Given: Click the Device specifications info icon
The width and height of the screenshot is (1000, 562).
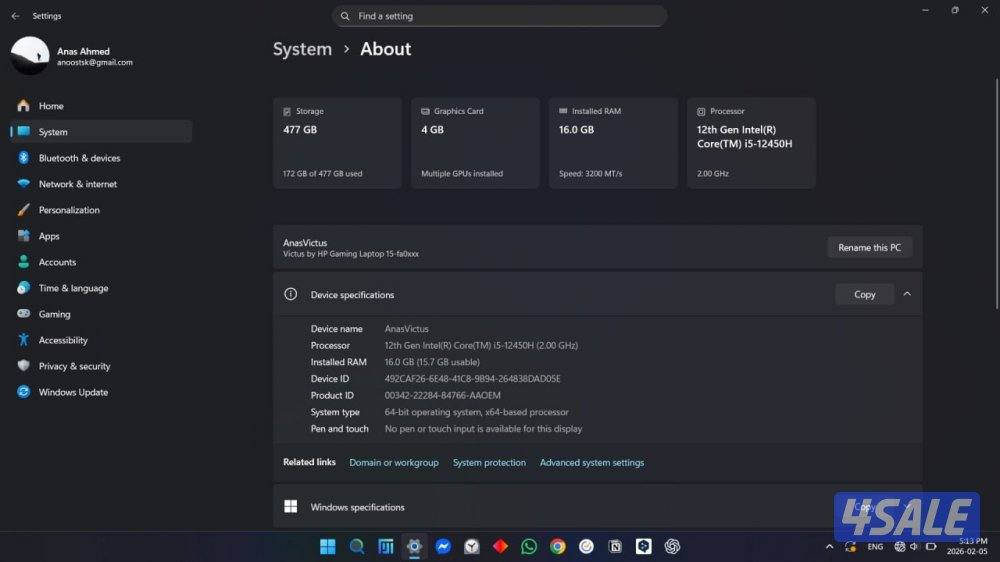Looking at the screenshot, I should click(290, 294).
